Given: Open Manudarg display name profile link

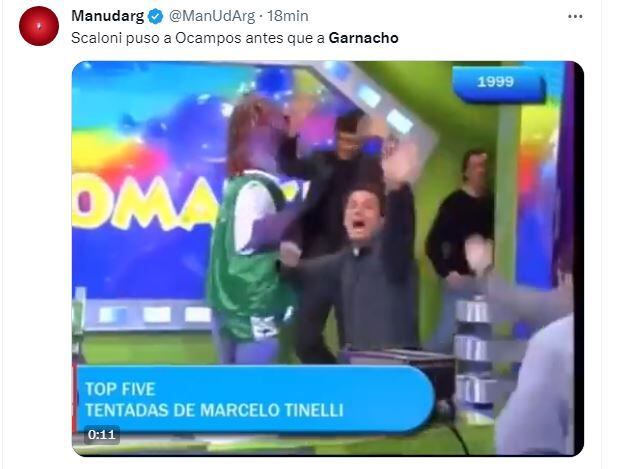Looking at the screenshot, I should [108, 16].
